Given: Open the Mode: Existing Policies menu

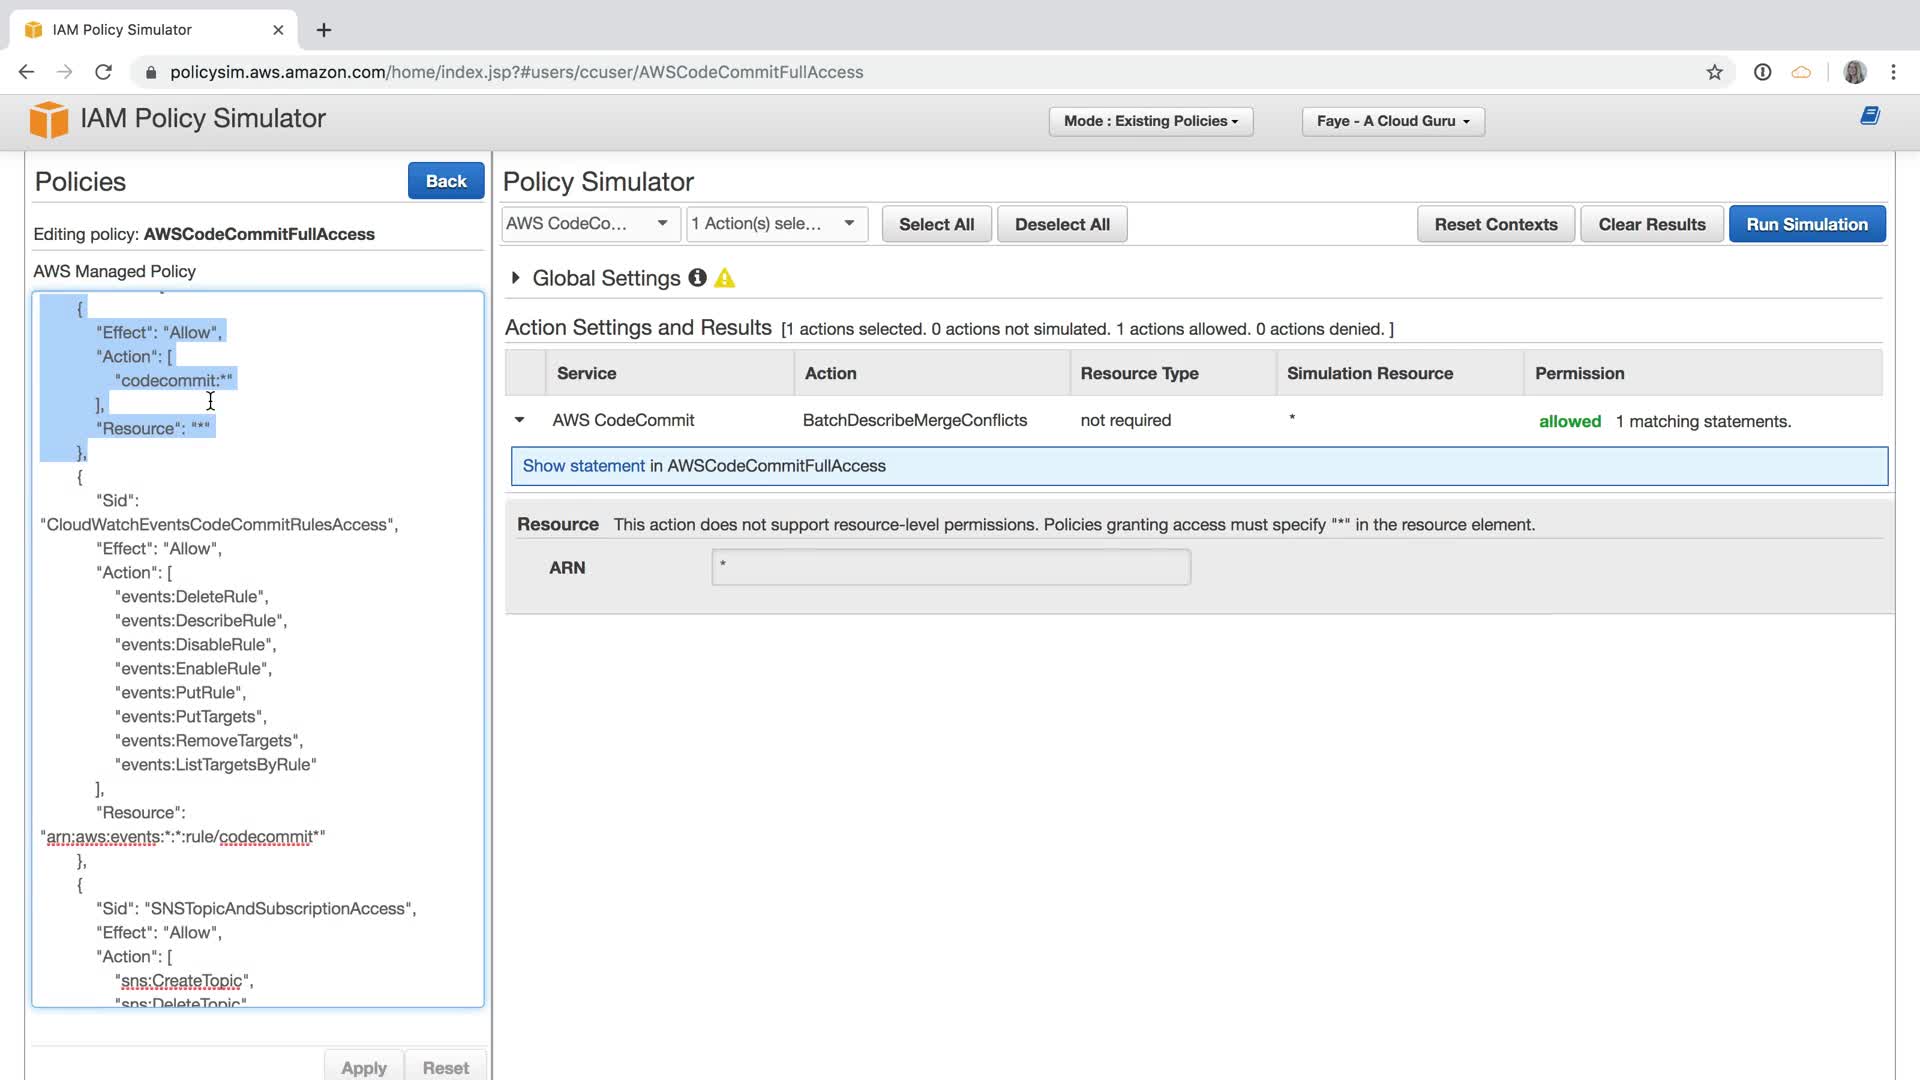Looking at the screenshot, I should [1150, 121].
